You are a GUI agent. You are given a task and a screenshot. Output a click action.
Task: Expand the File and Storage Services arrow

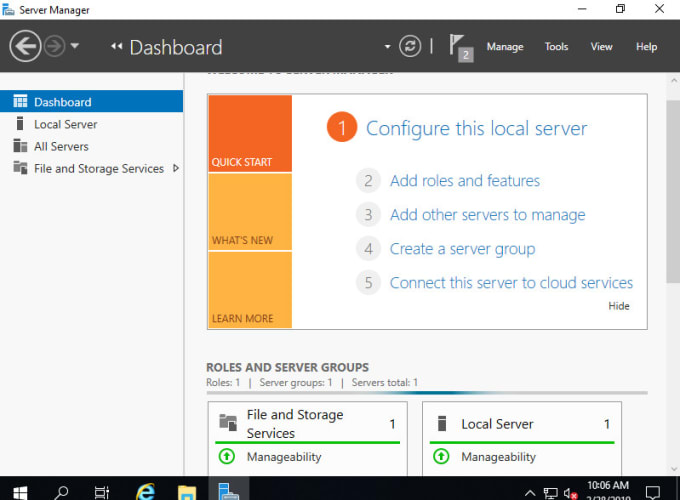[x=176, y=168]
